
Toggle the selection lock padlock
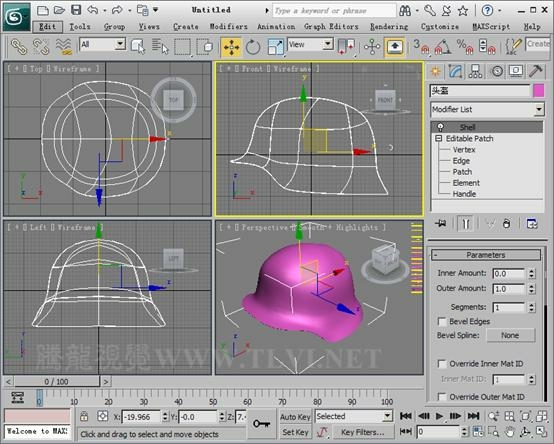[84, 416]
